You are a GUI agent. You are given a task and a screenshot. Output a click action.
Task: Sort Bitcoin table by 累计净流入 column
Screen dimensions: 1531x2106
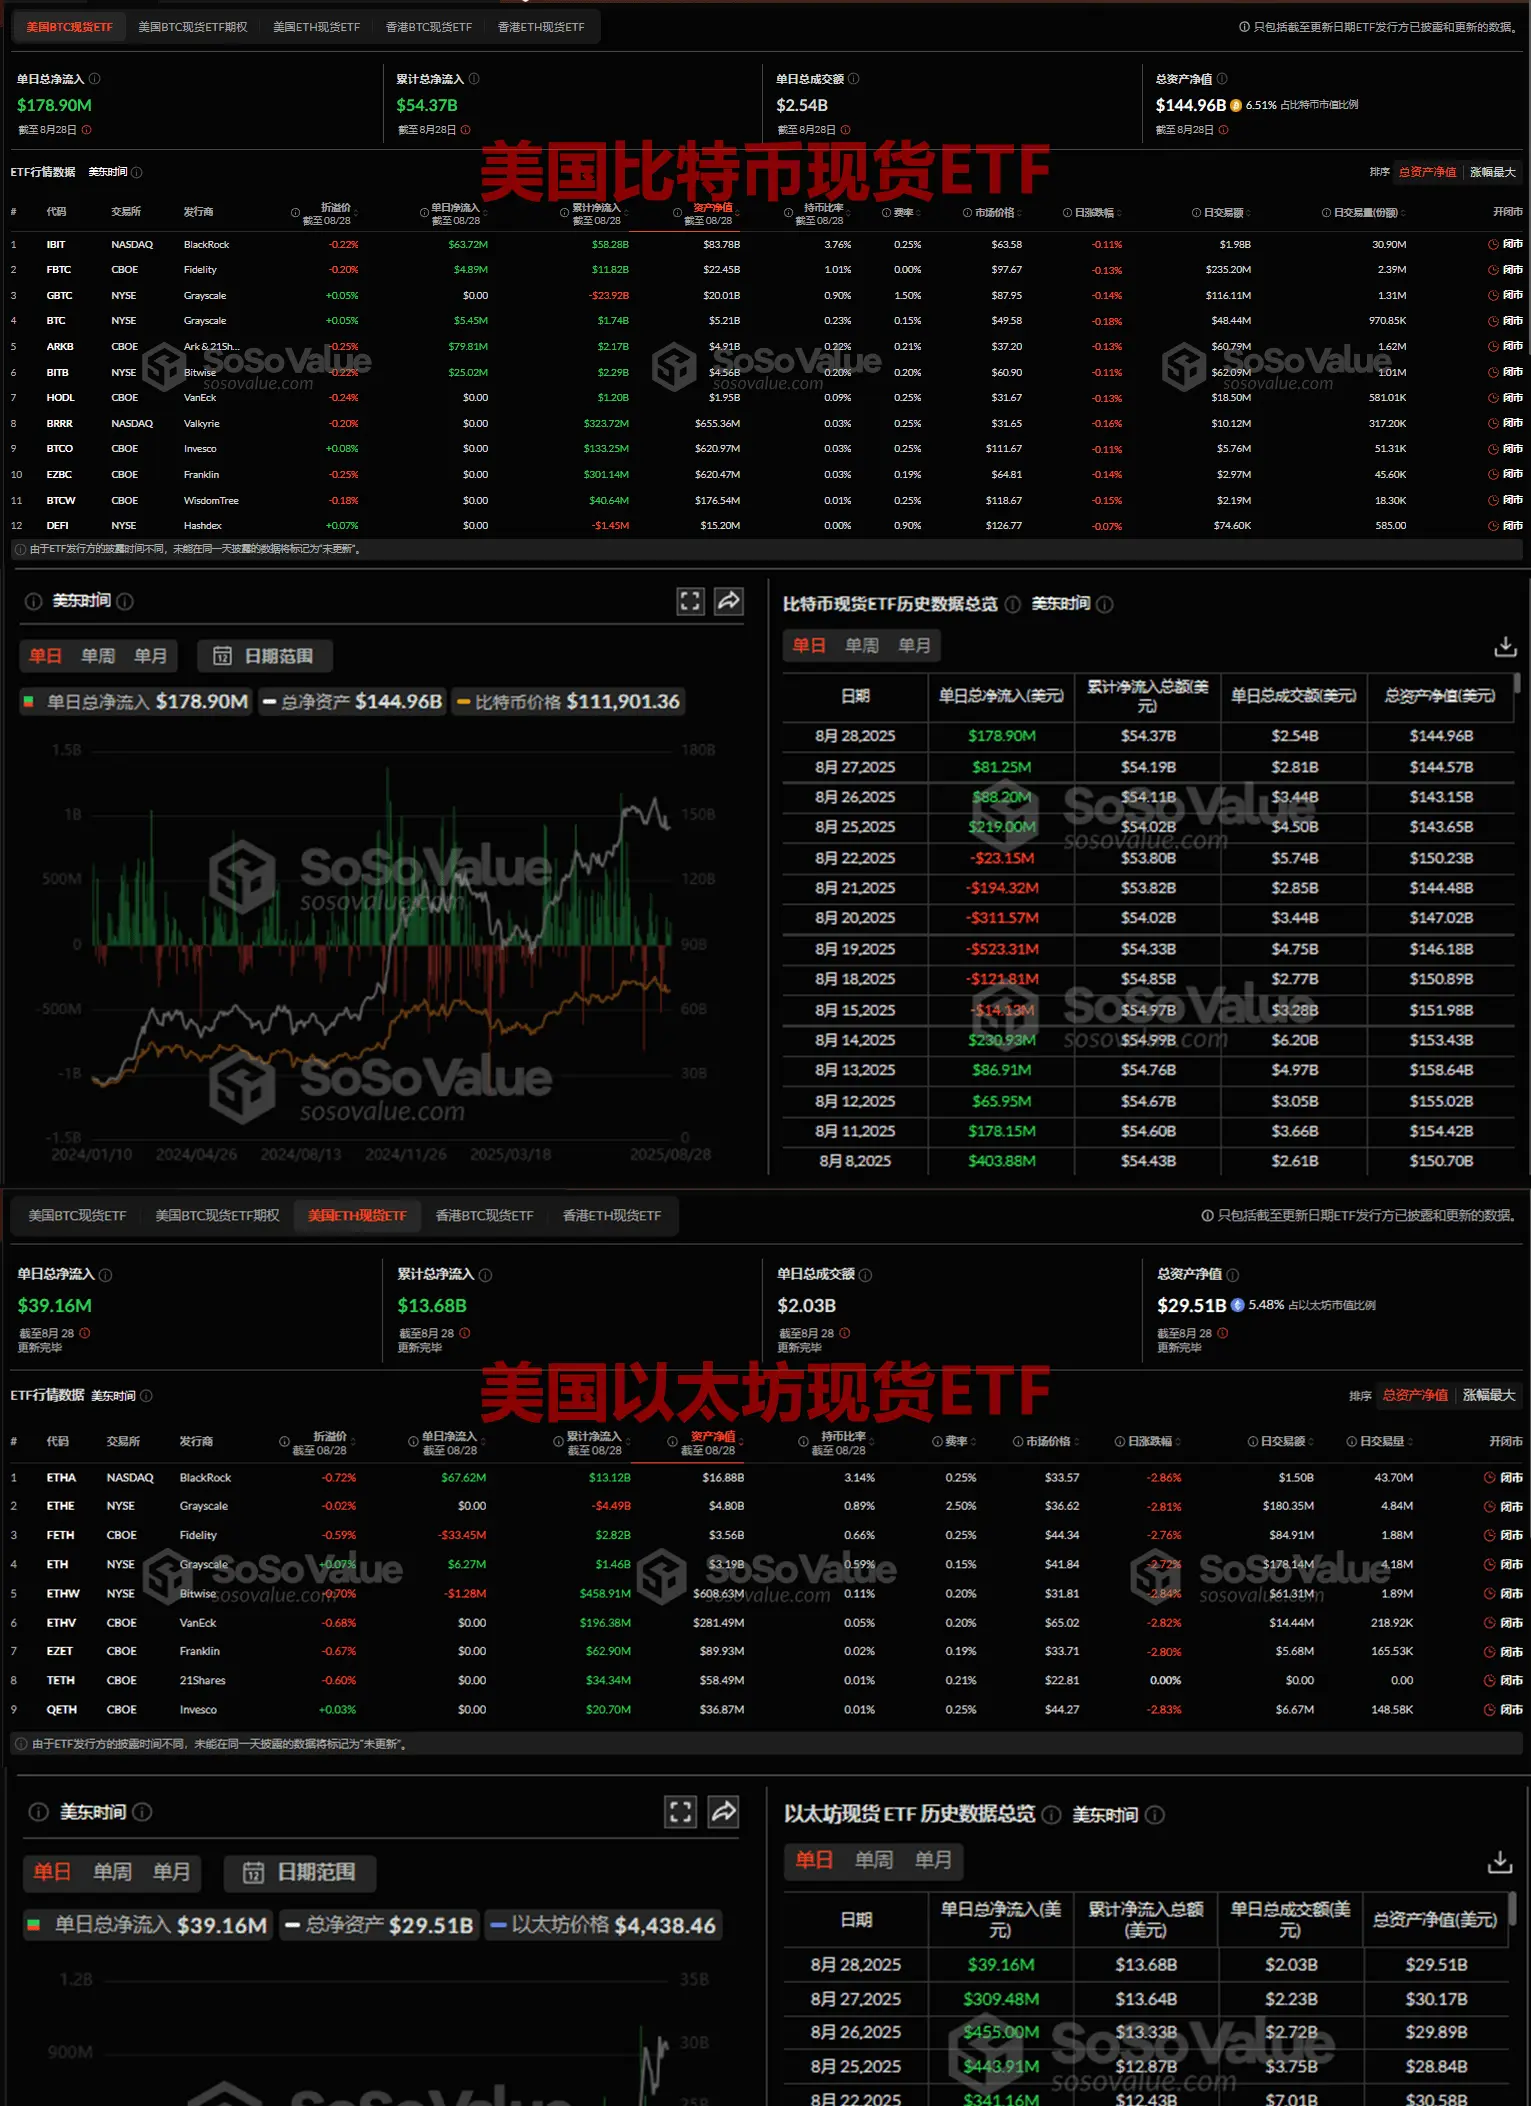click(596, 213)
